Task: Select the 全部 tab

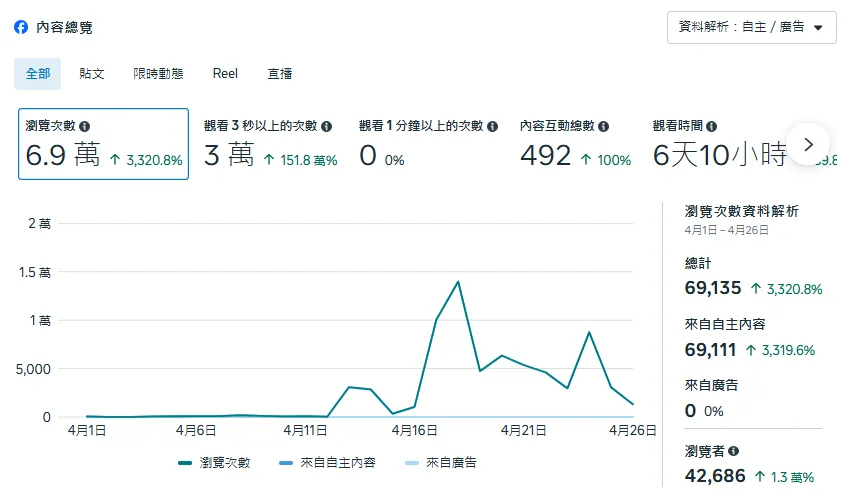Action: 38,74
